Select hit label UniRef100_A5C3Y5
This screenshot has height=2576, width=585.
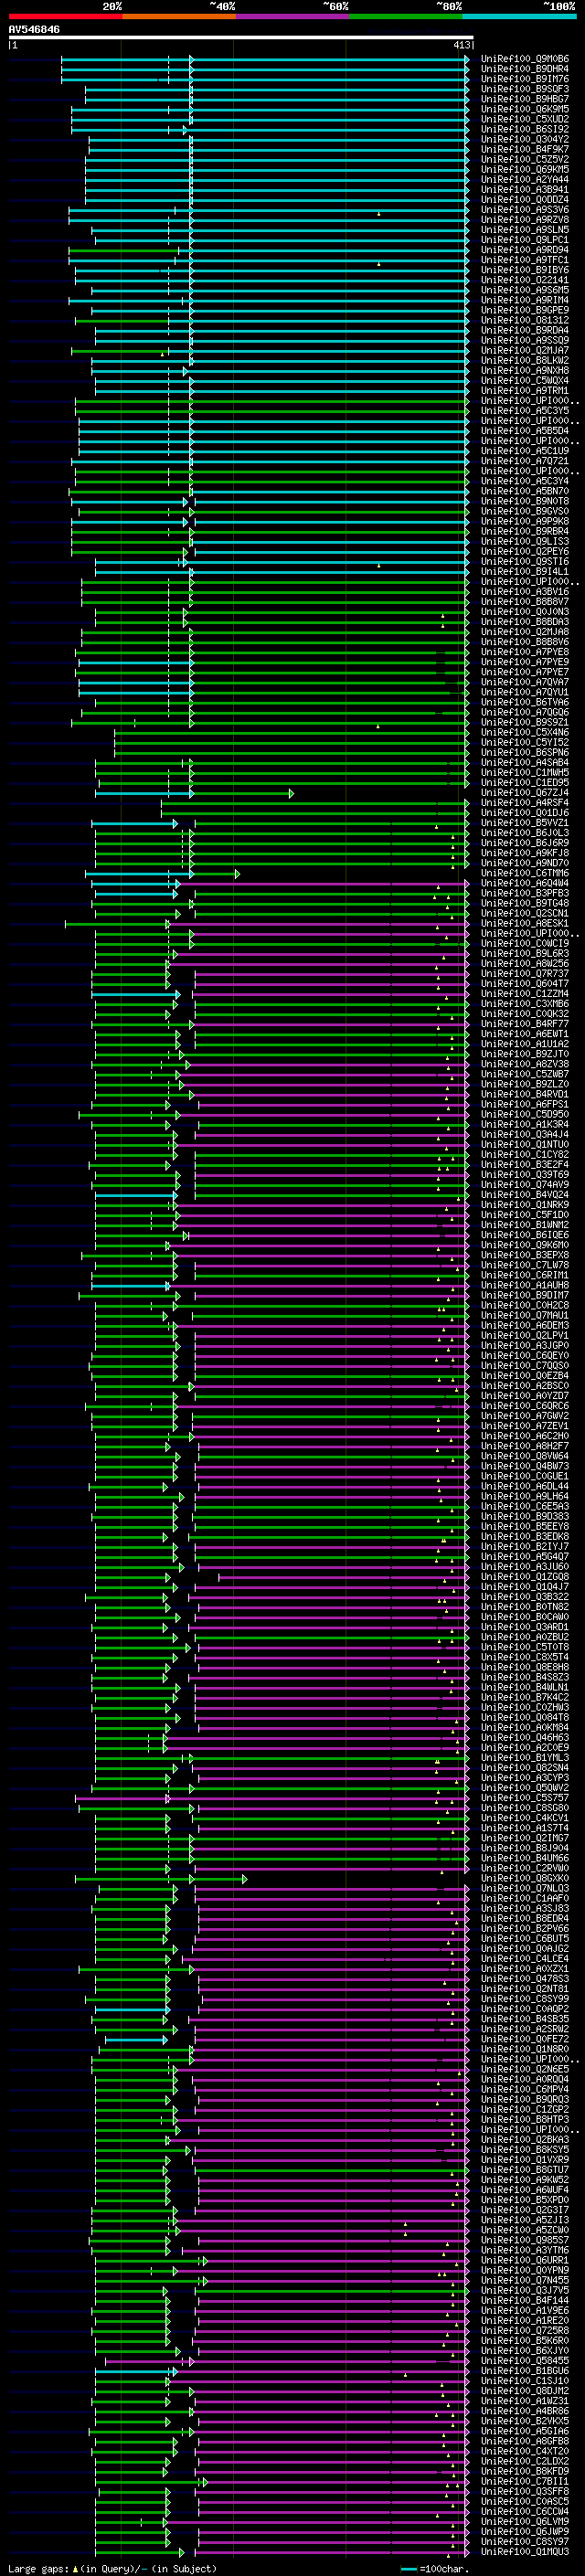pos(525,411)
